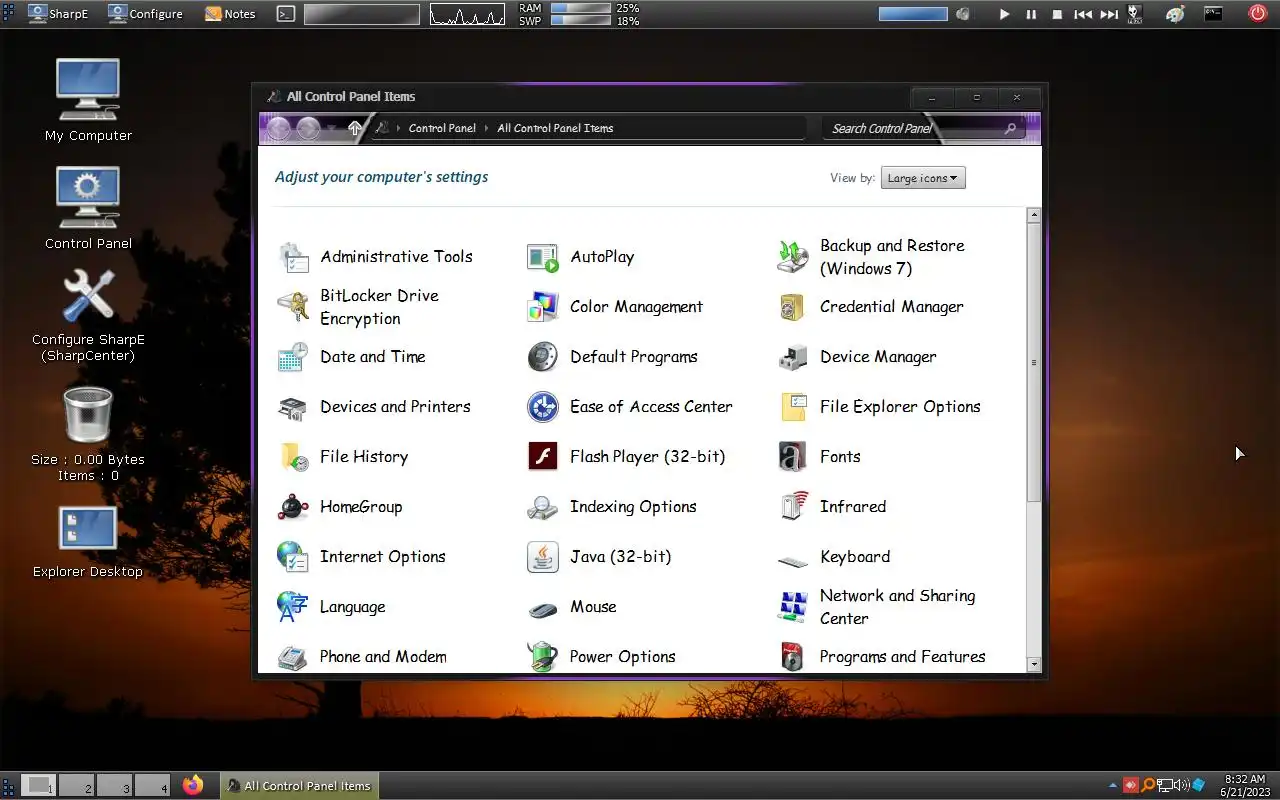Open the Power Options battery icon
The width and height of the screenshot is (1280, 800).
tap(543, 657)
